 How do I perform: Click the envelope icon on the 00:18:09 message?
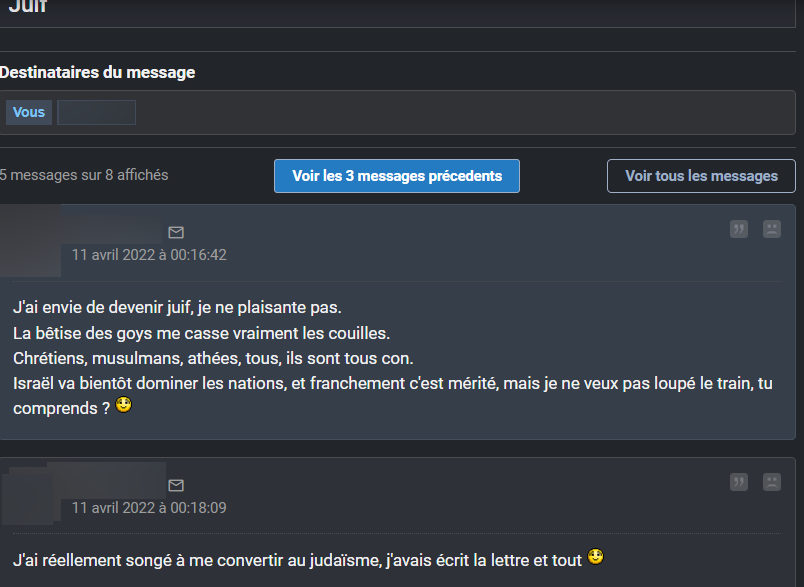coord(176,485)
